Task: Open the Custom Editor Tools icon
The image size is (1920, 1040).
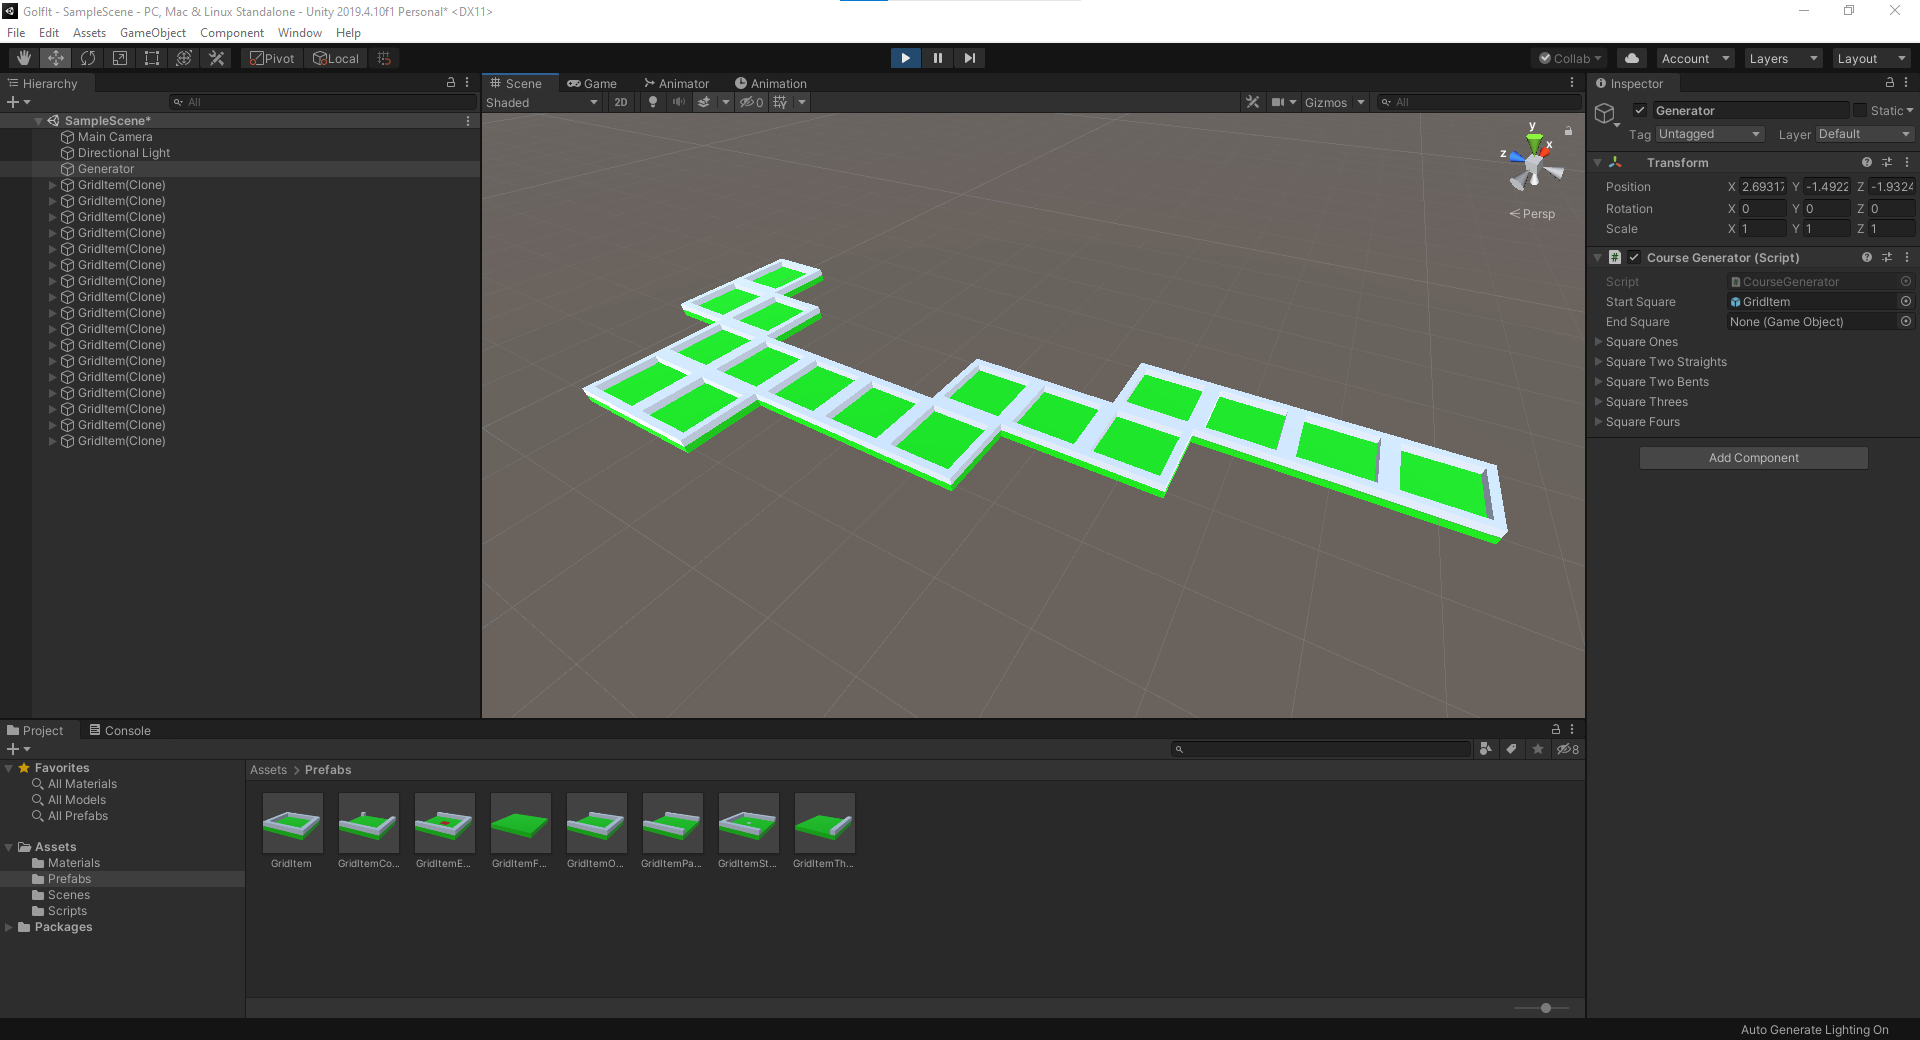Action: [216, 57]
